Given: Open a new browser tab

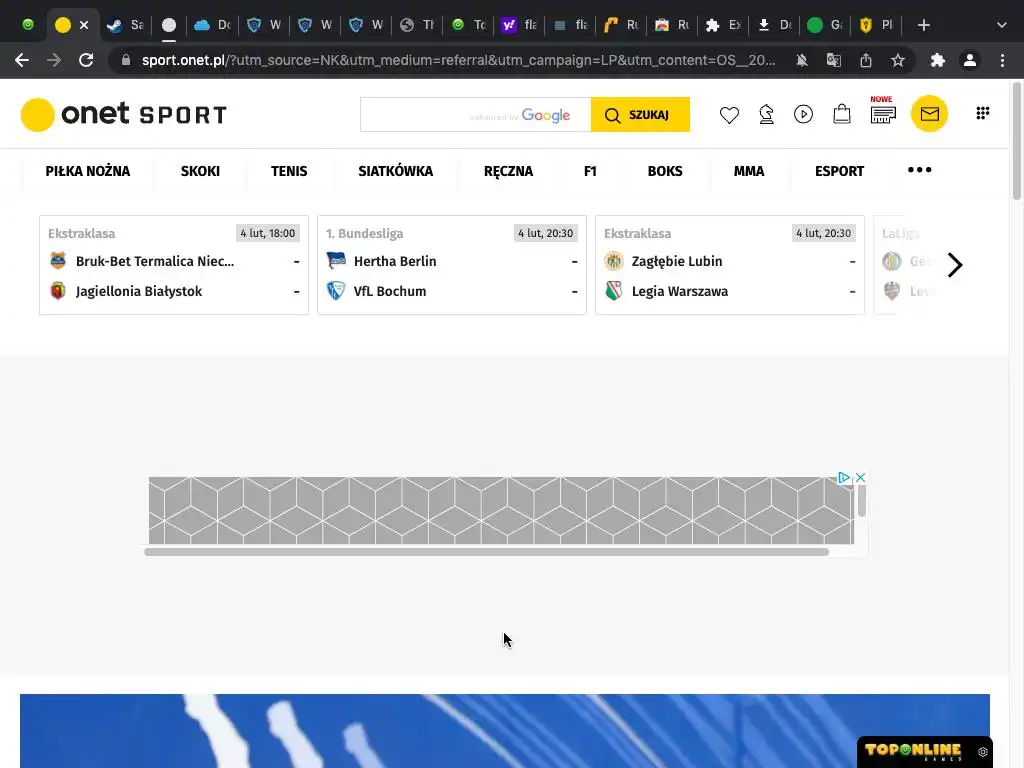Looking at the screenshot, I should click(923, 25).
